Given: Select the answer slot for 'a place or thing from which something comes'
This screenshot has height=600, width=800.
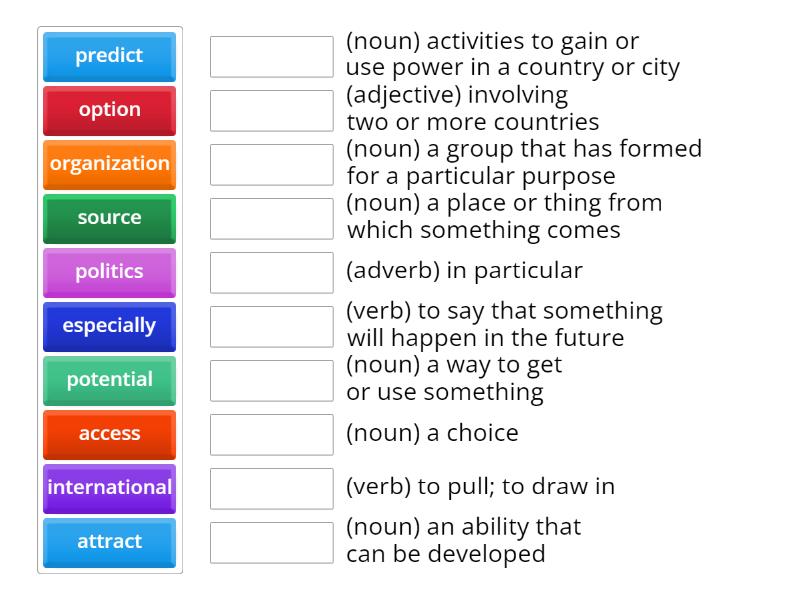Looking at the screenshot, I should pos(271,219).
